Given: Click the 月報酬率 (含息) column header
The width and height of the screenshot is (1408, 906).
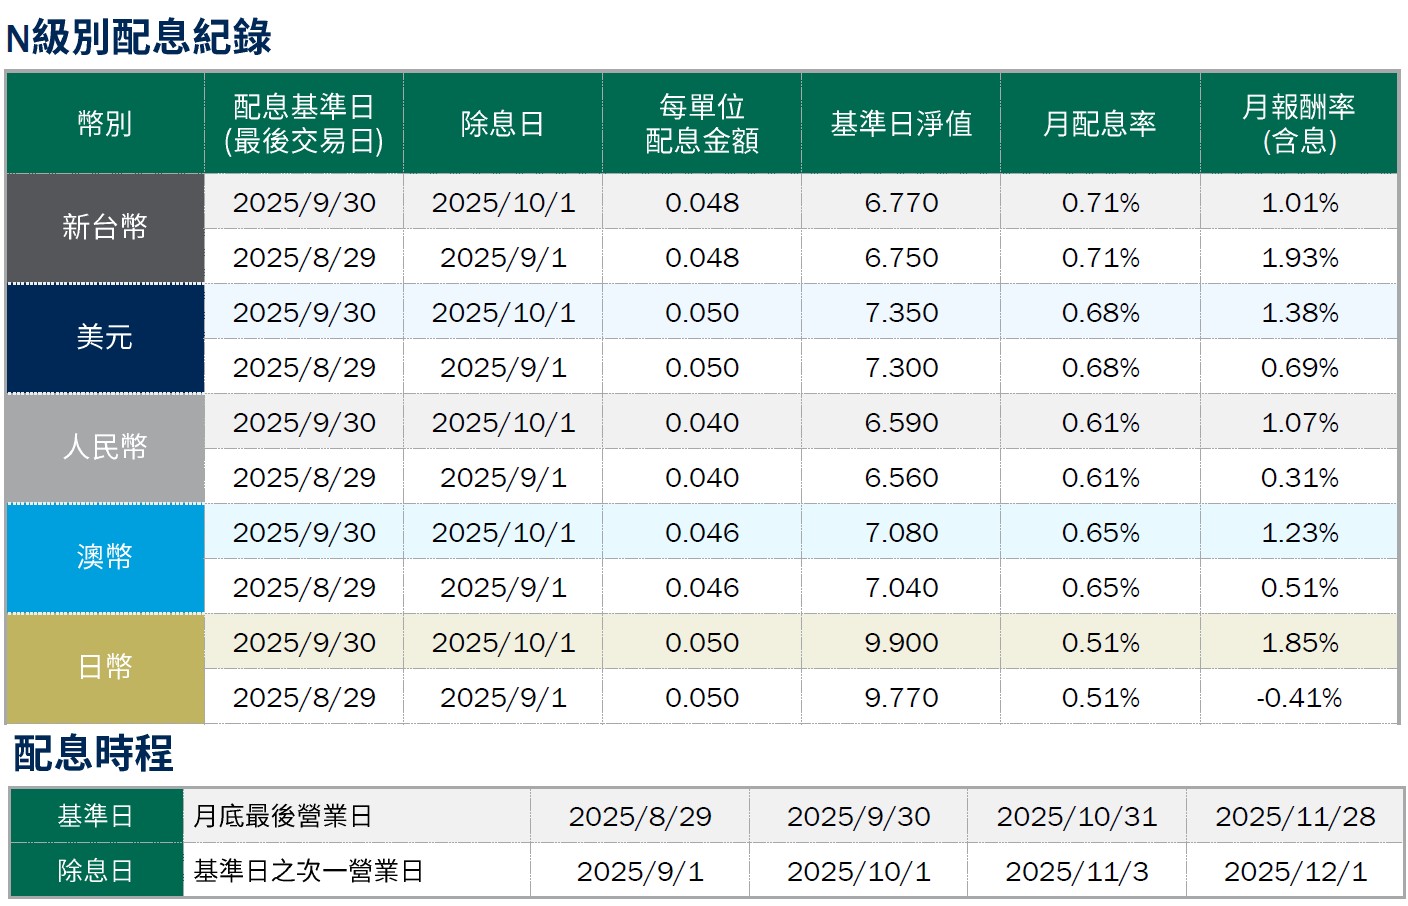Looking at the screenshot, I should [x=1298, y=124].
